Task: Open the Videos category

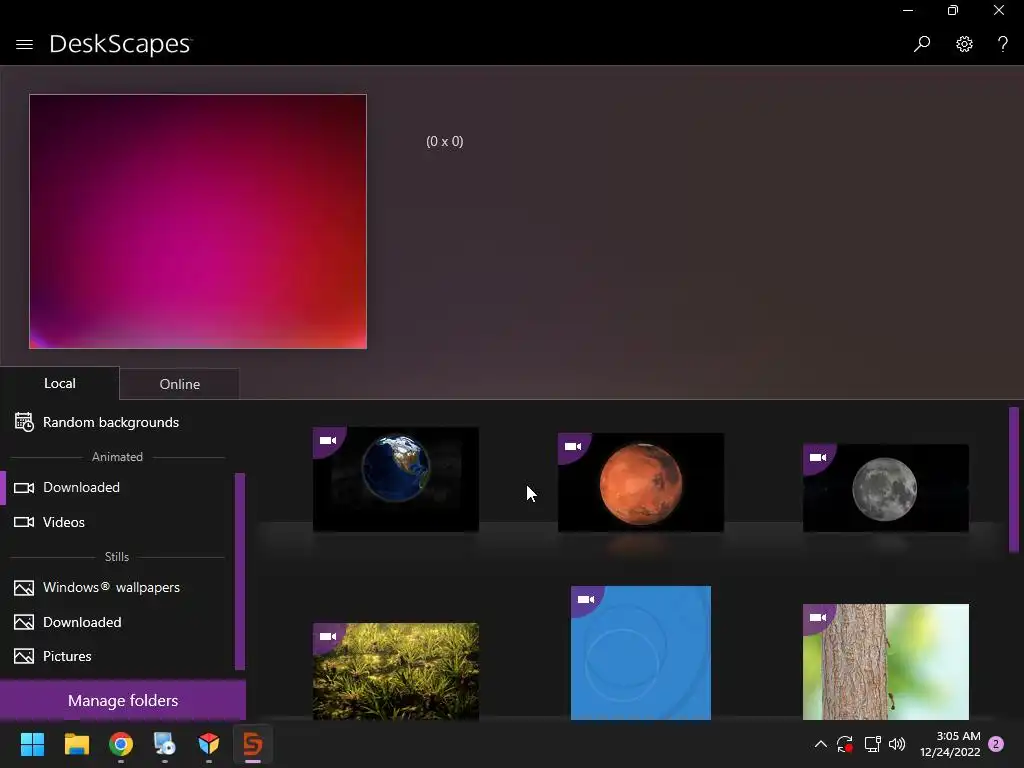Action: [64, 522]
